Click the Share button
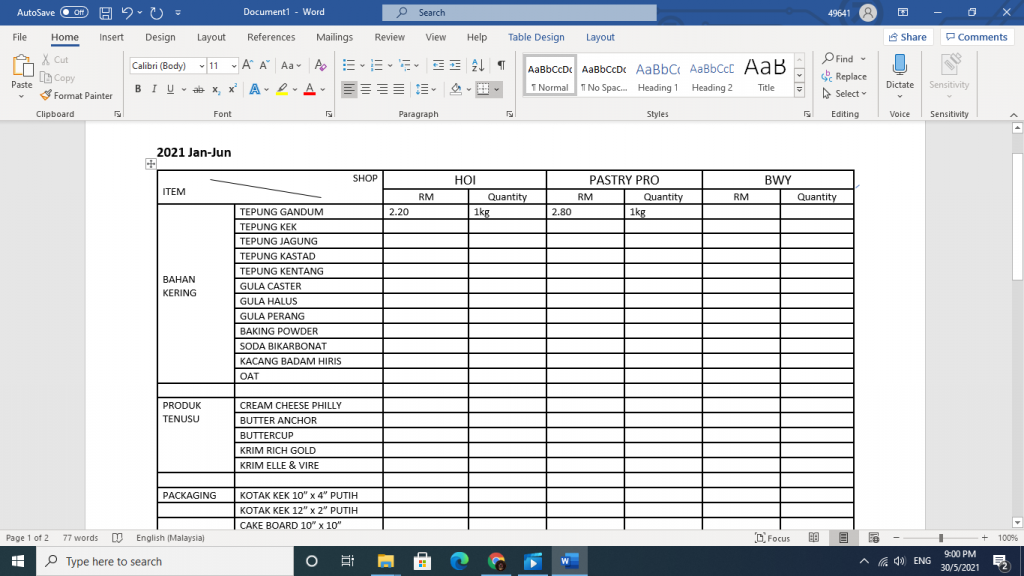 (906, 37)
